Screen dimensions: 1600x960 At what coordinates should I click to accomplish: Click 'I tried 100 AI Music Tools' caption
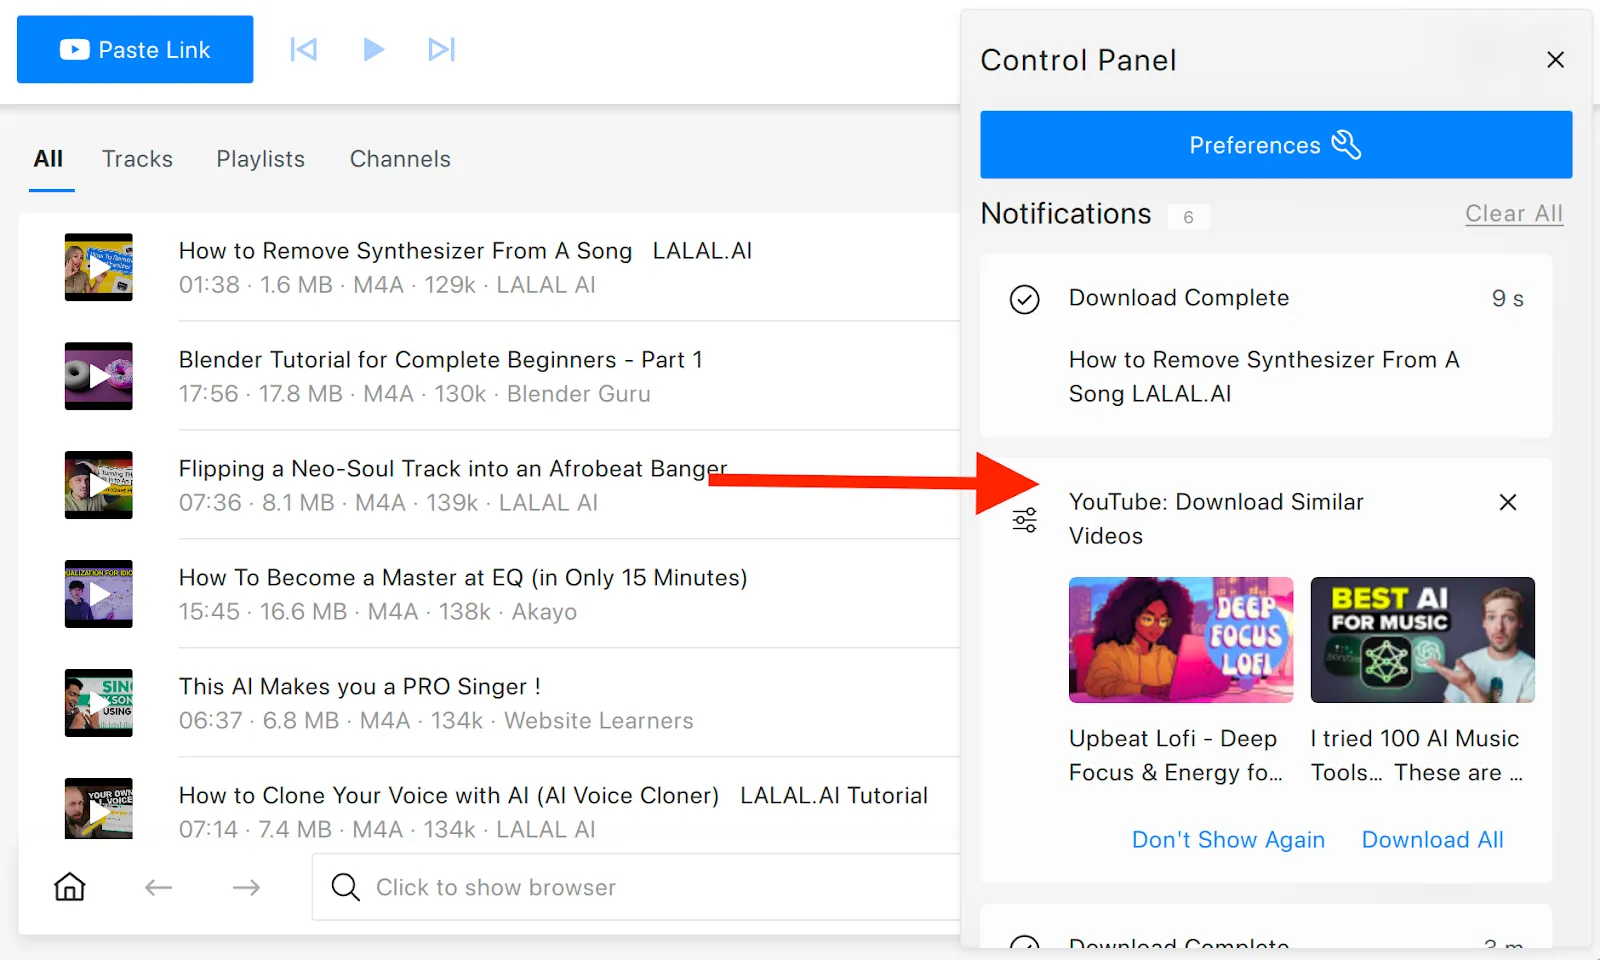tap(1416, 756)
